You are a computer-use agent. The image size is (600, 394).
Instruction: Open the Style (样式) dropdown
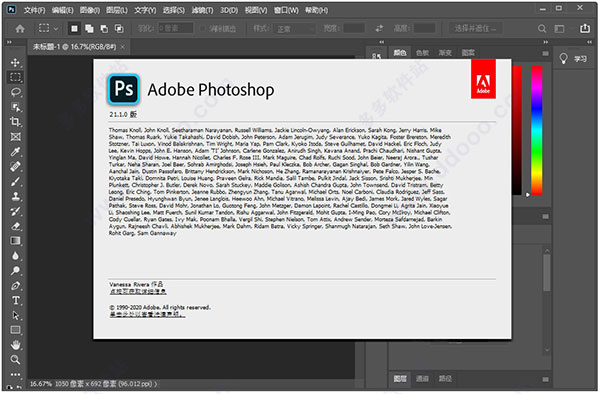pyautogui.click(x=295, y=29)
